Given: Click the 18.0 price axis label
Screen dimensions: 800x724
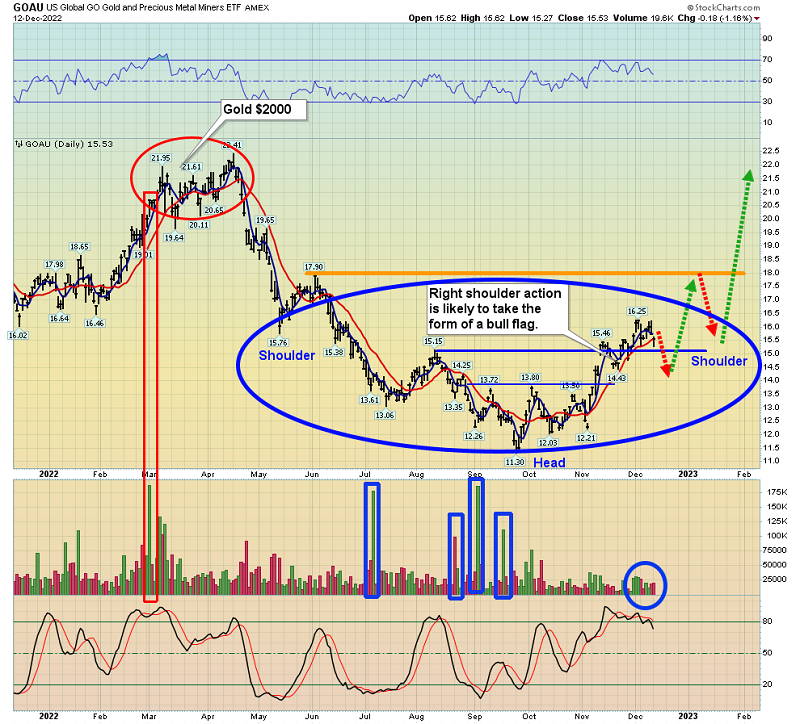Looking at the screenshot, I should pos(770,272).
